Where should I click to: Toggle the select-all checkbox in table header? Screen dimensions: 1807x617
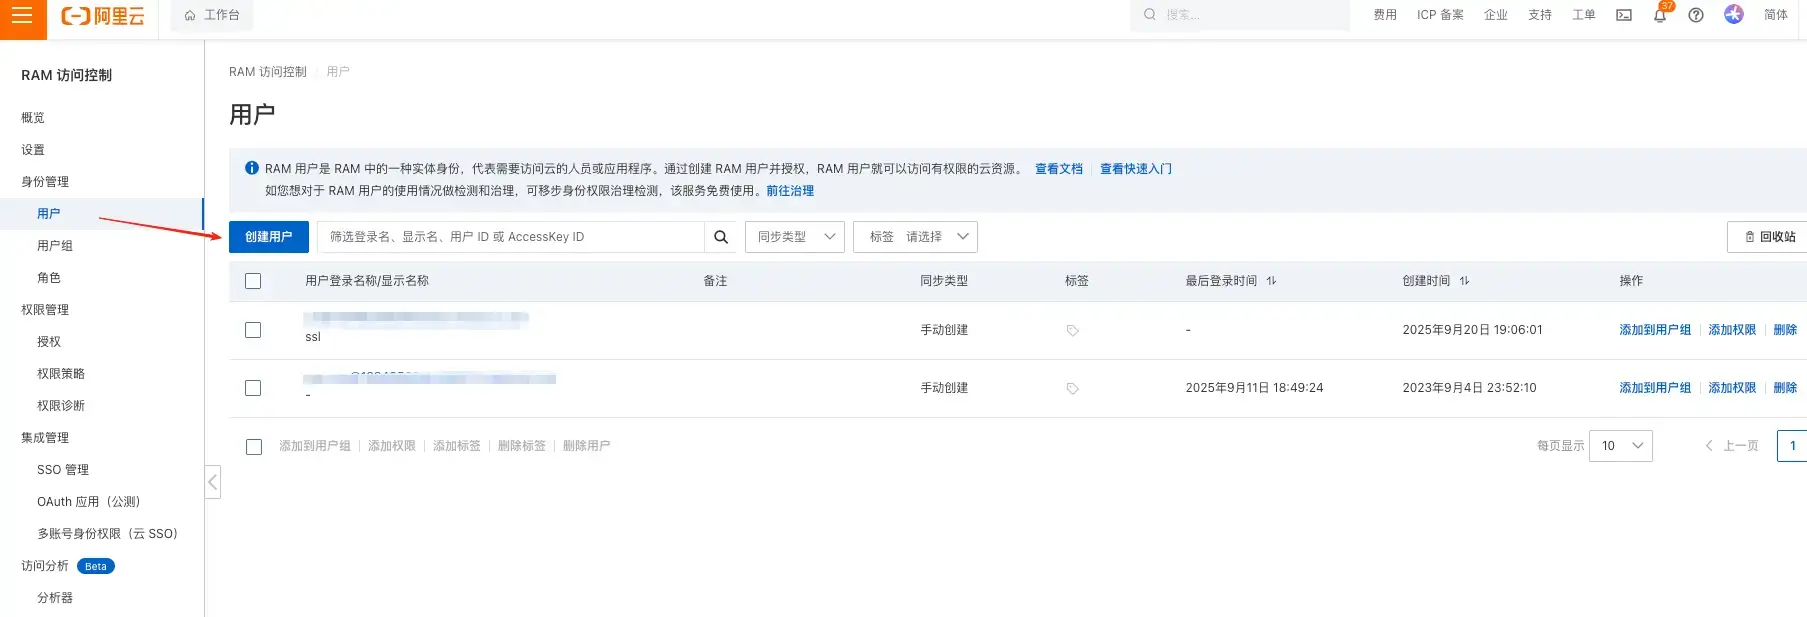pos(253,281)
